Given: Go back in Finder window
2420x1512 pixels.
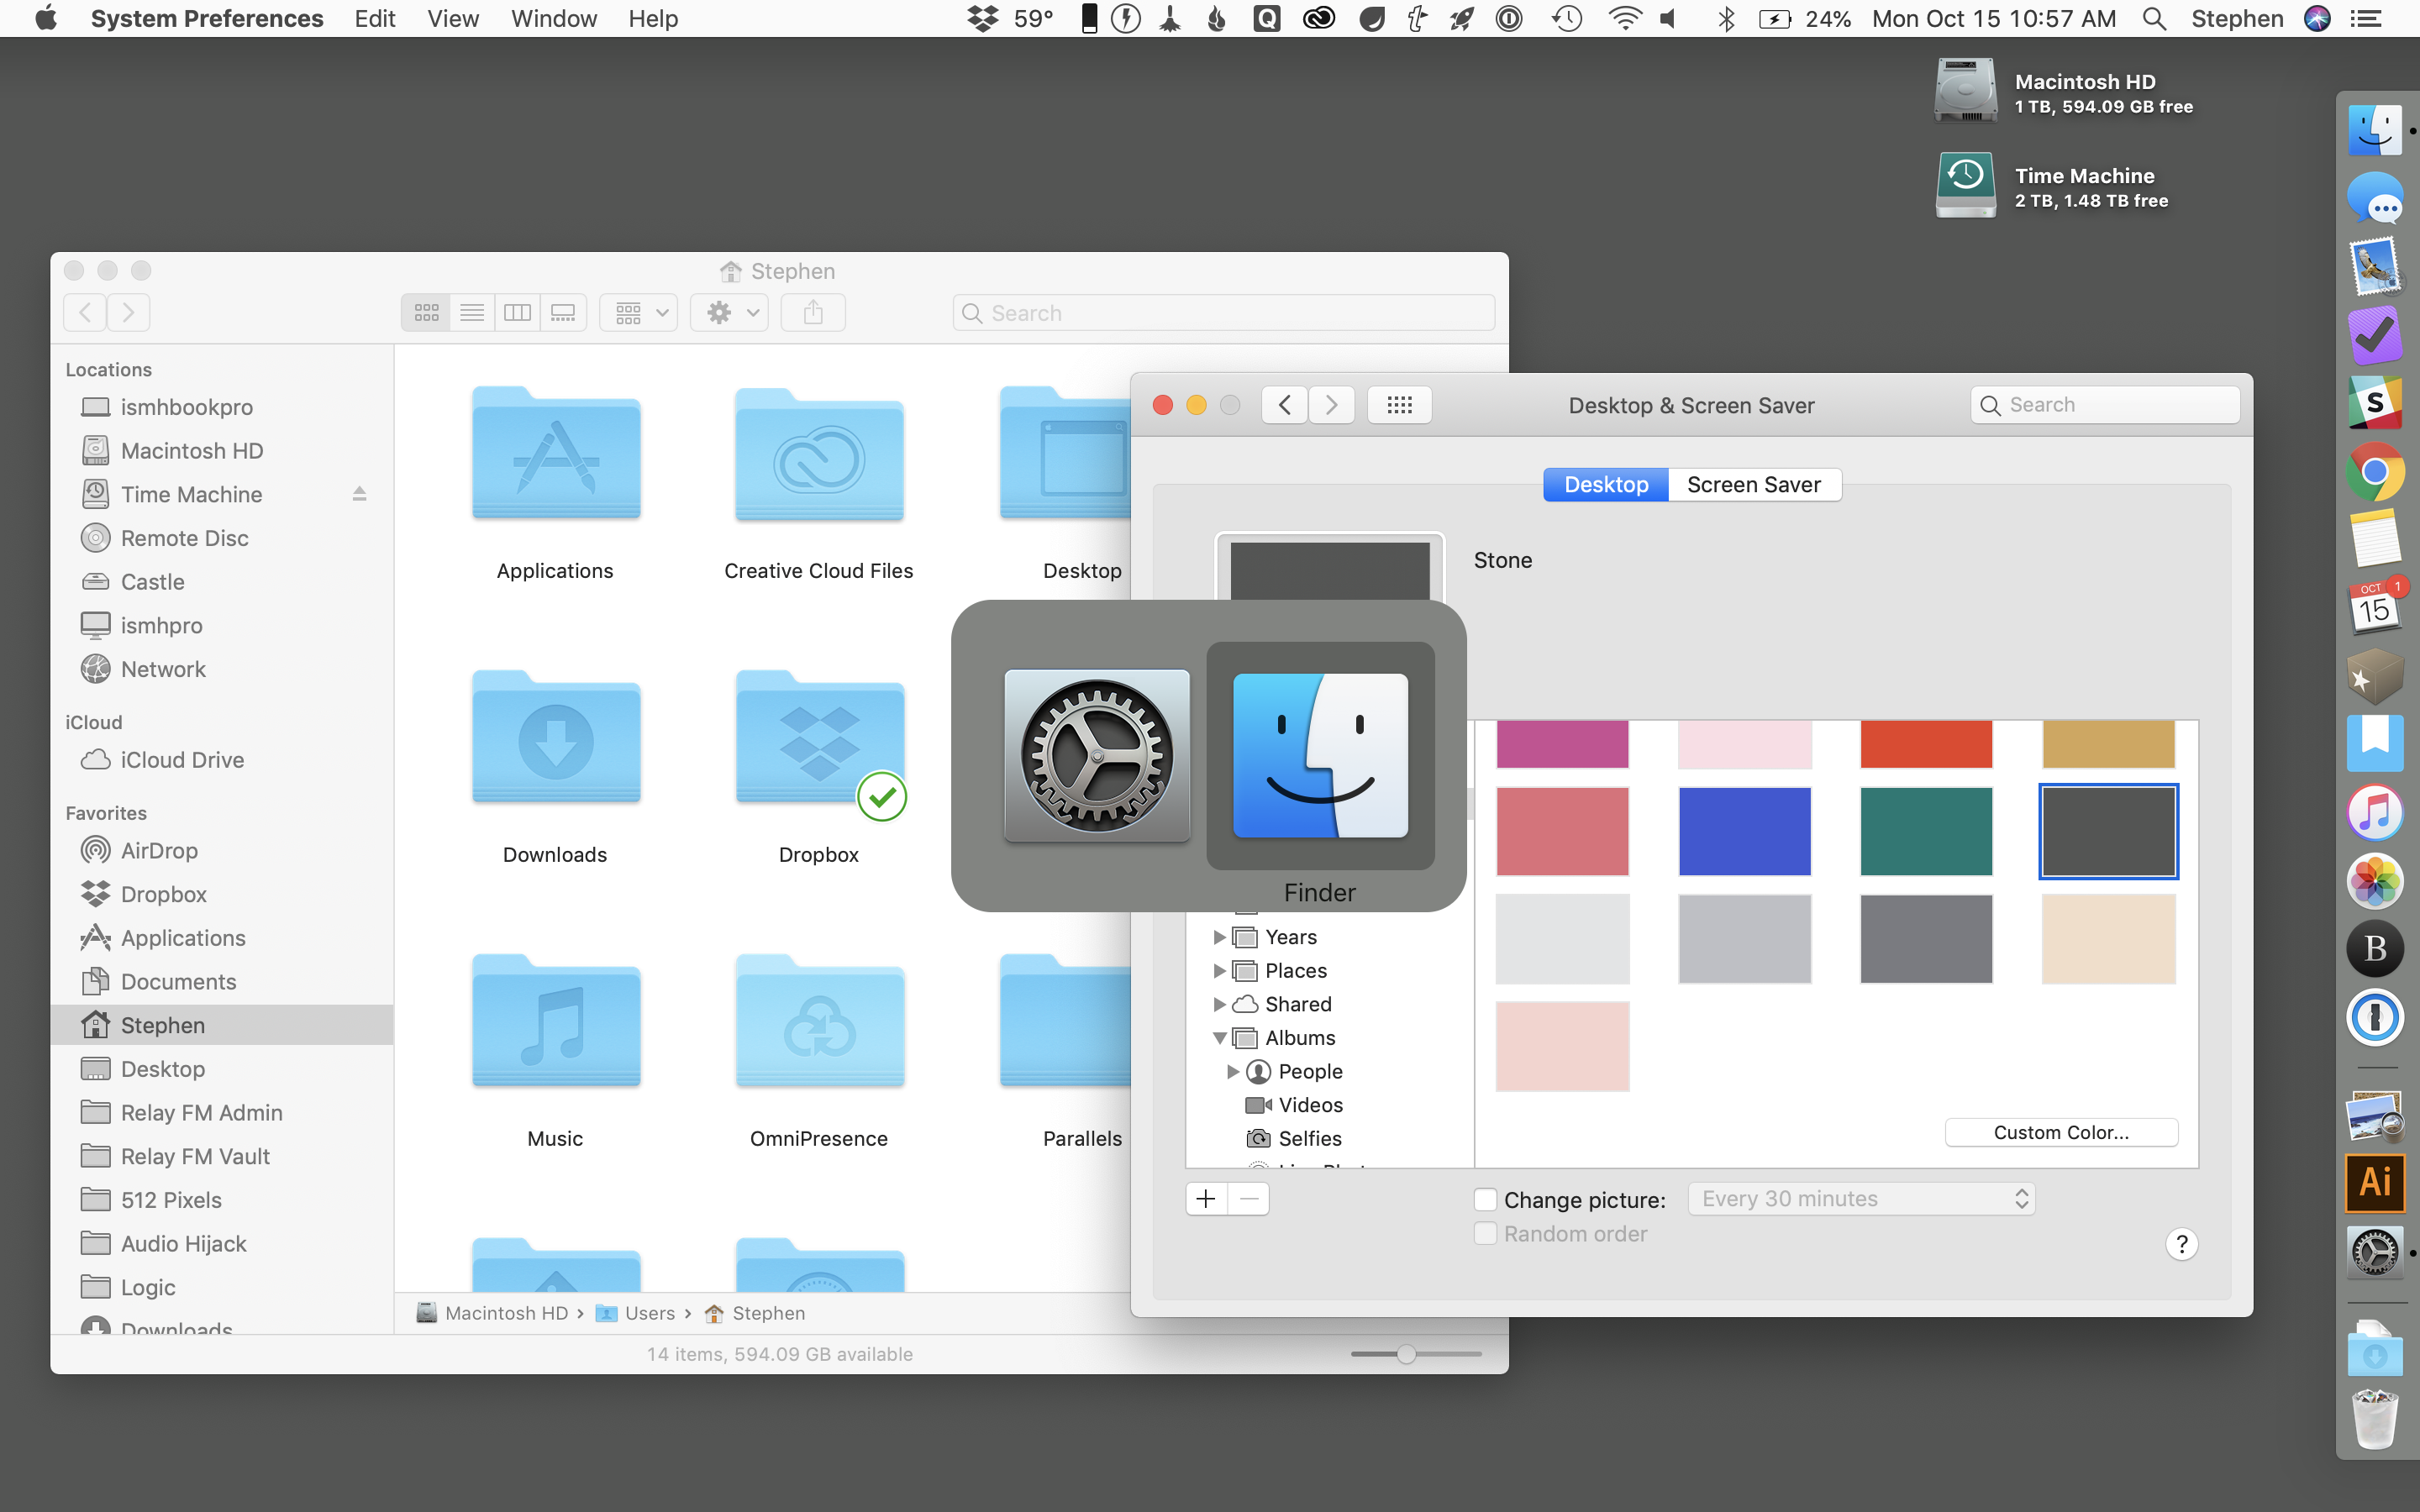Looking at the screenshot, I should [x=85, y=313].
